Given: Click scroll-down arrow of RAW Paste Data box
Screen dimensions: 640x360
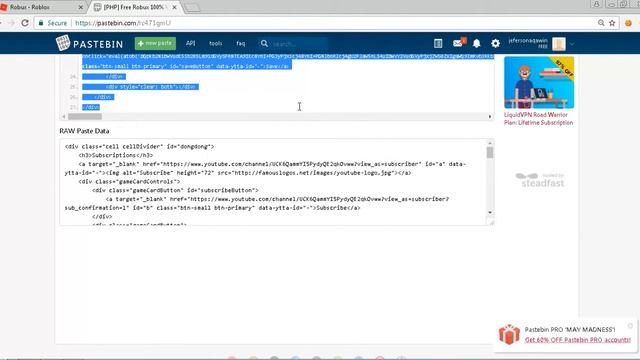Looking at the screenshot, I should [490, 213].
